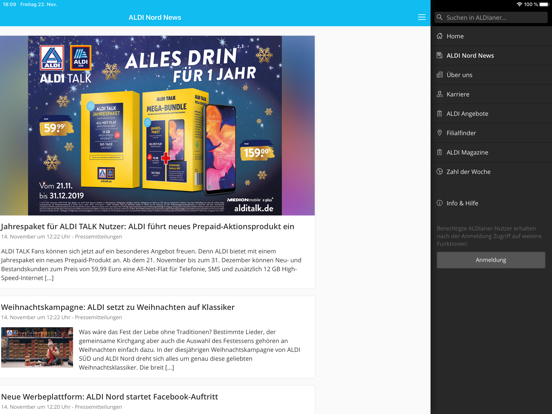The image size is (552, 414).
Task: Open Jahrespaket für ALDI TALK Nutzer headline
Action: tap(148, 226)
